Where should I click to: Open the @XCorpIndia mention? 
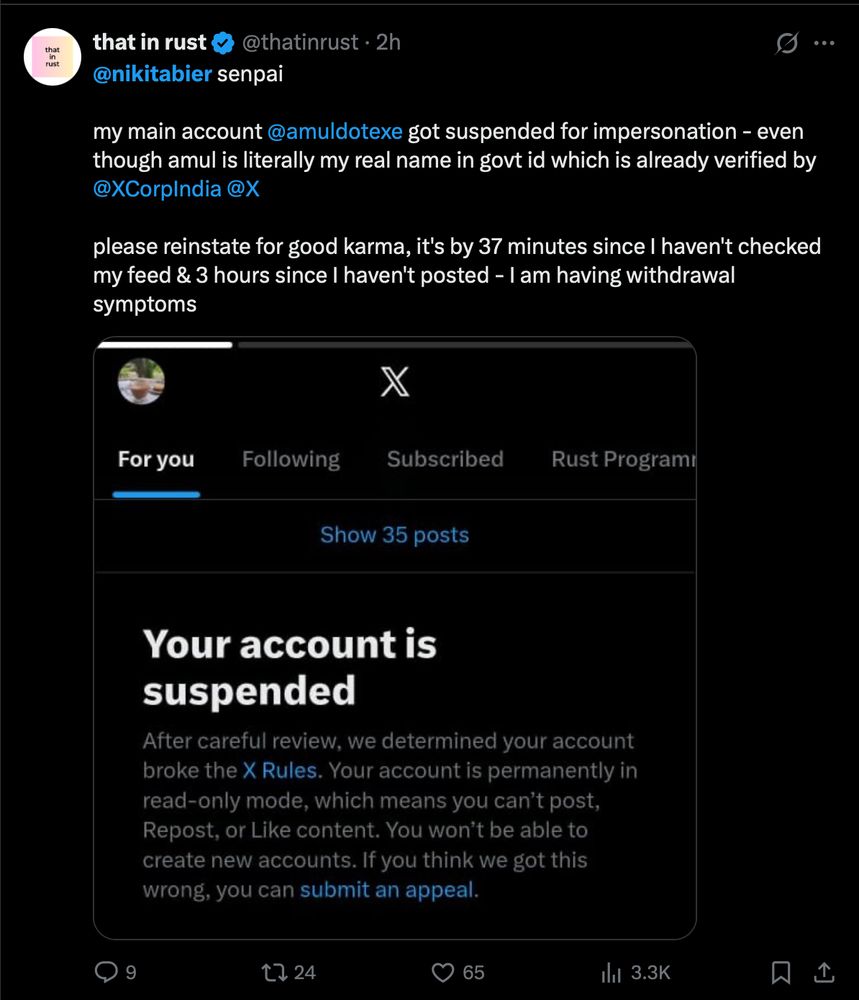coord(157,189)
